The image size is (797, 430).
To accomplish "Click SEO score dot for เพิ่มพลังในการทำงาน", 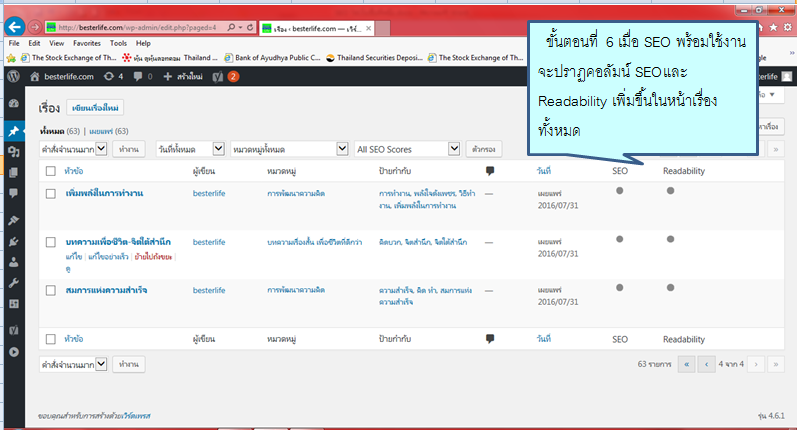I will (620, 191).
